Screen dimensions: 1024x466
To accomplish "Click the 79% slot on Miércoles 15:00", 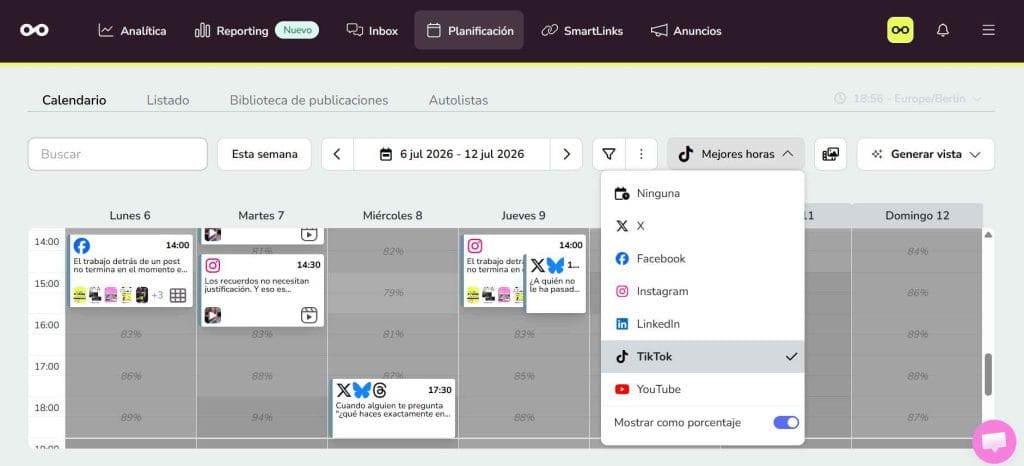I will (x=393, y=292).
